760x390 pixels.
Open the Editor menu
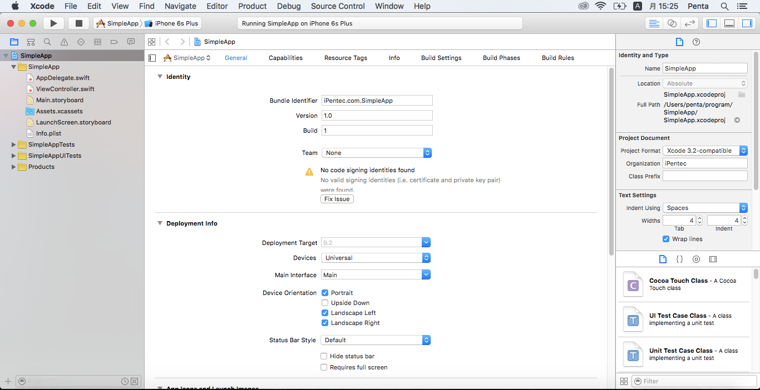pos(217,6)
